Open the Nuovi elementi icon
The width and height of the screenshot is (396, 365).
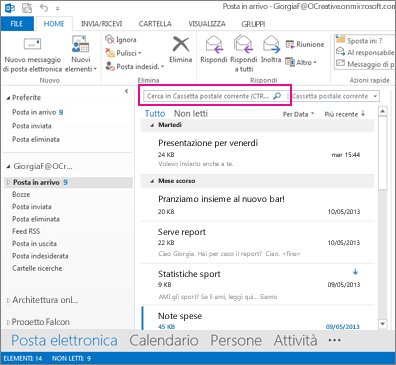pyautogui.click(x=80, y=44)
